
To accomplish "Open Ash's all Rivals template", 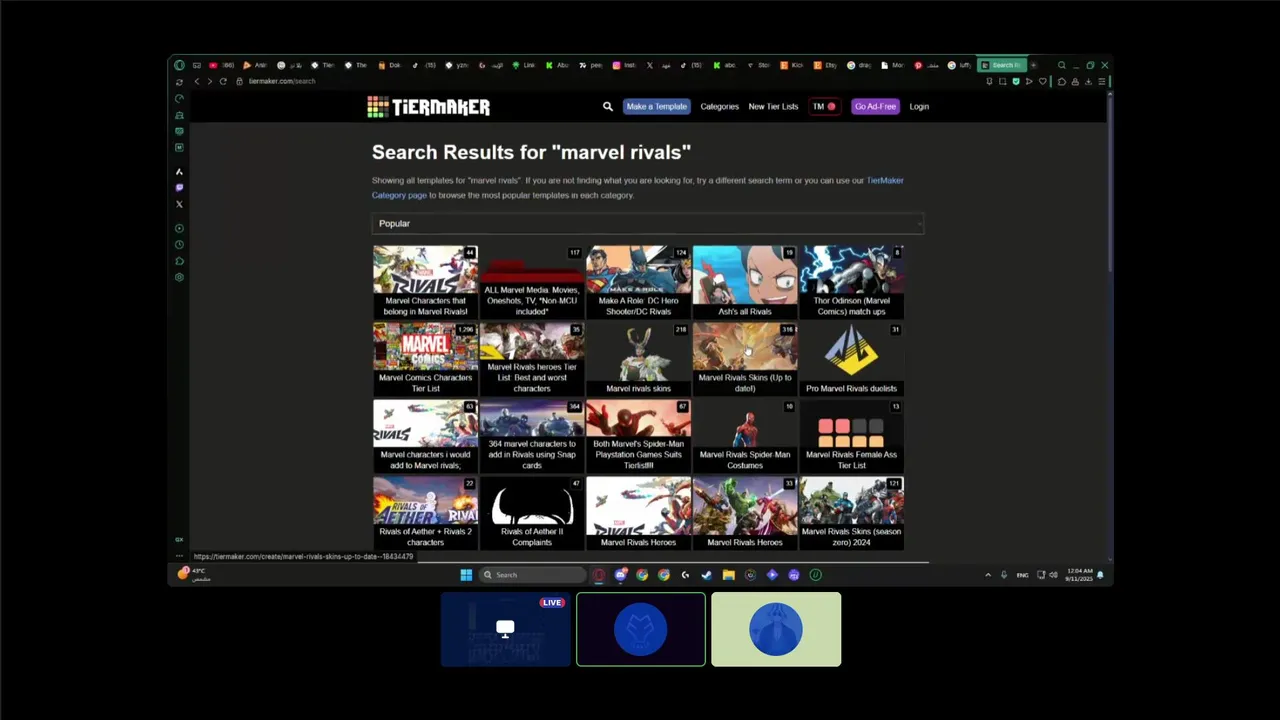I will point(745,282).
